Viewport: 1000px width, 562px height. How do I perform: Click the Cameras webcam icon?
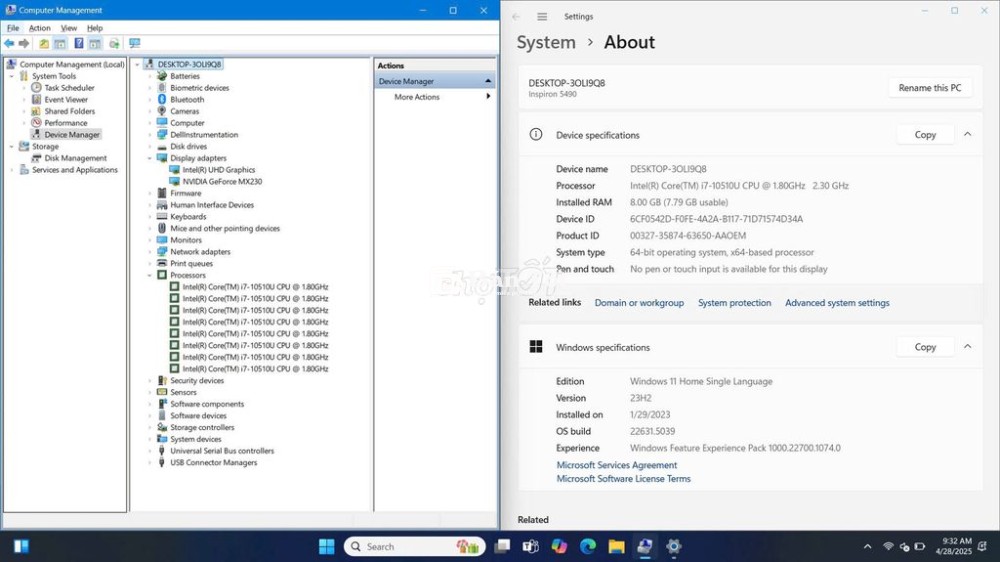coord(162,111)
